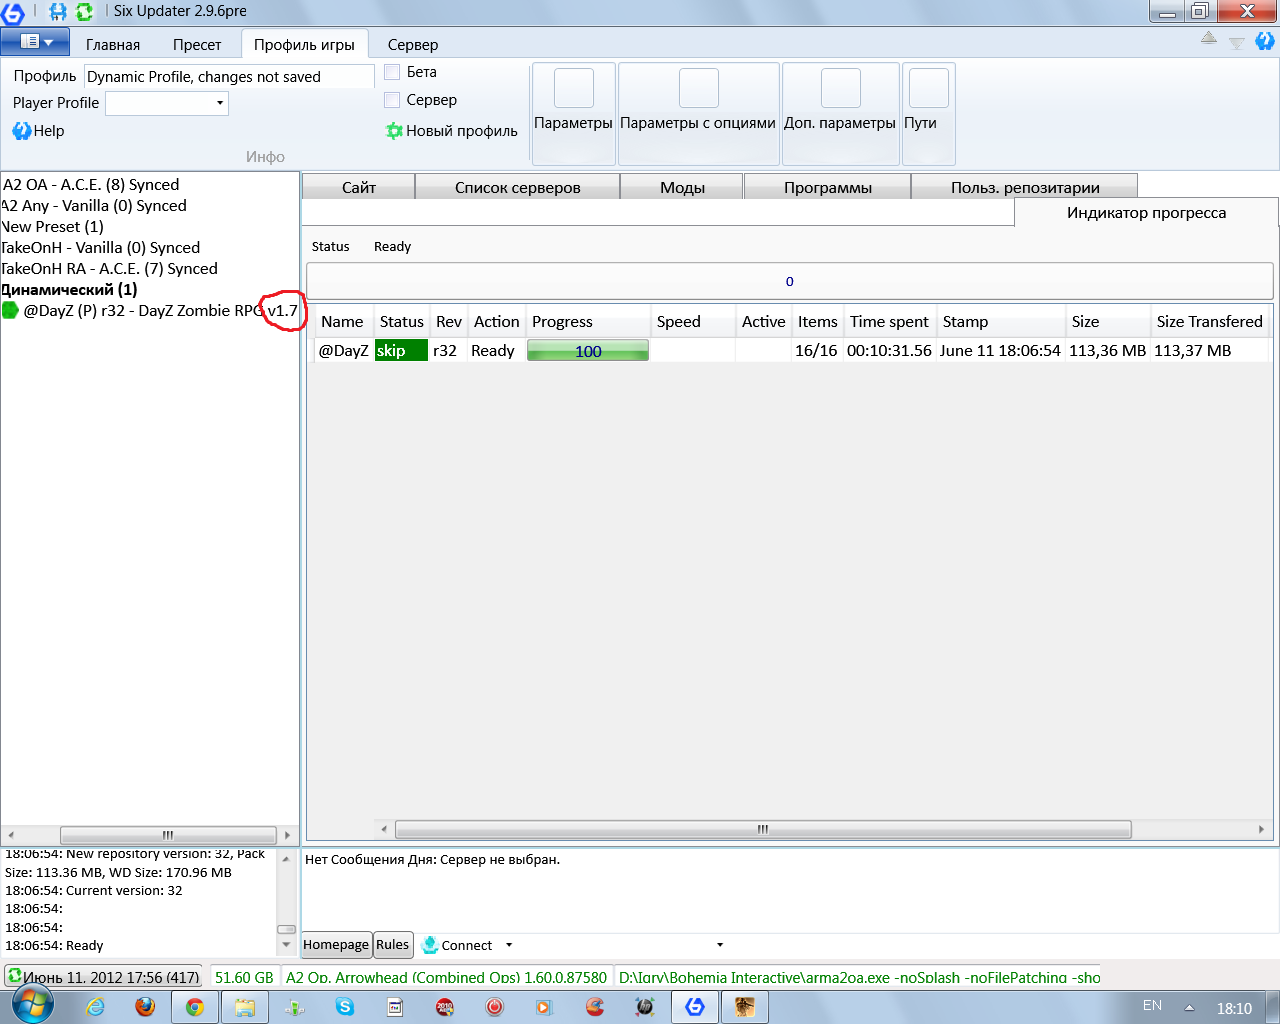Screen dimensions: 1280x1024
Task: Launch Internet Explorer from the taskbar
Action: (95, 1007)
